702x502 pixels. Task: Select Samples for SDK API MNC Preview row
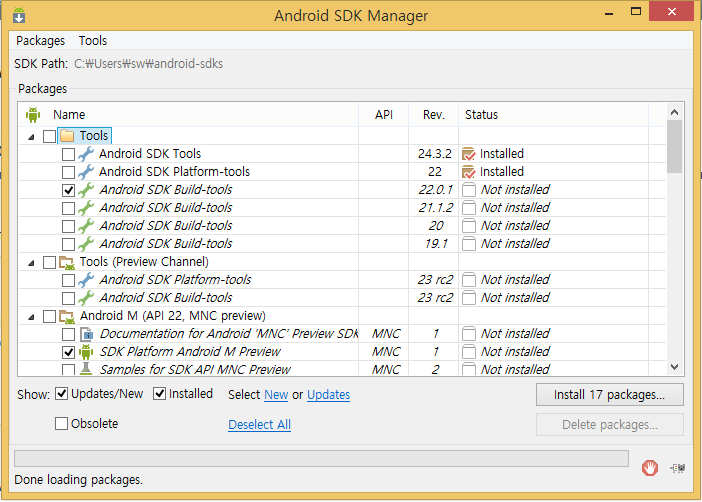tap(342, 369)
